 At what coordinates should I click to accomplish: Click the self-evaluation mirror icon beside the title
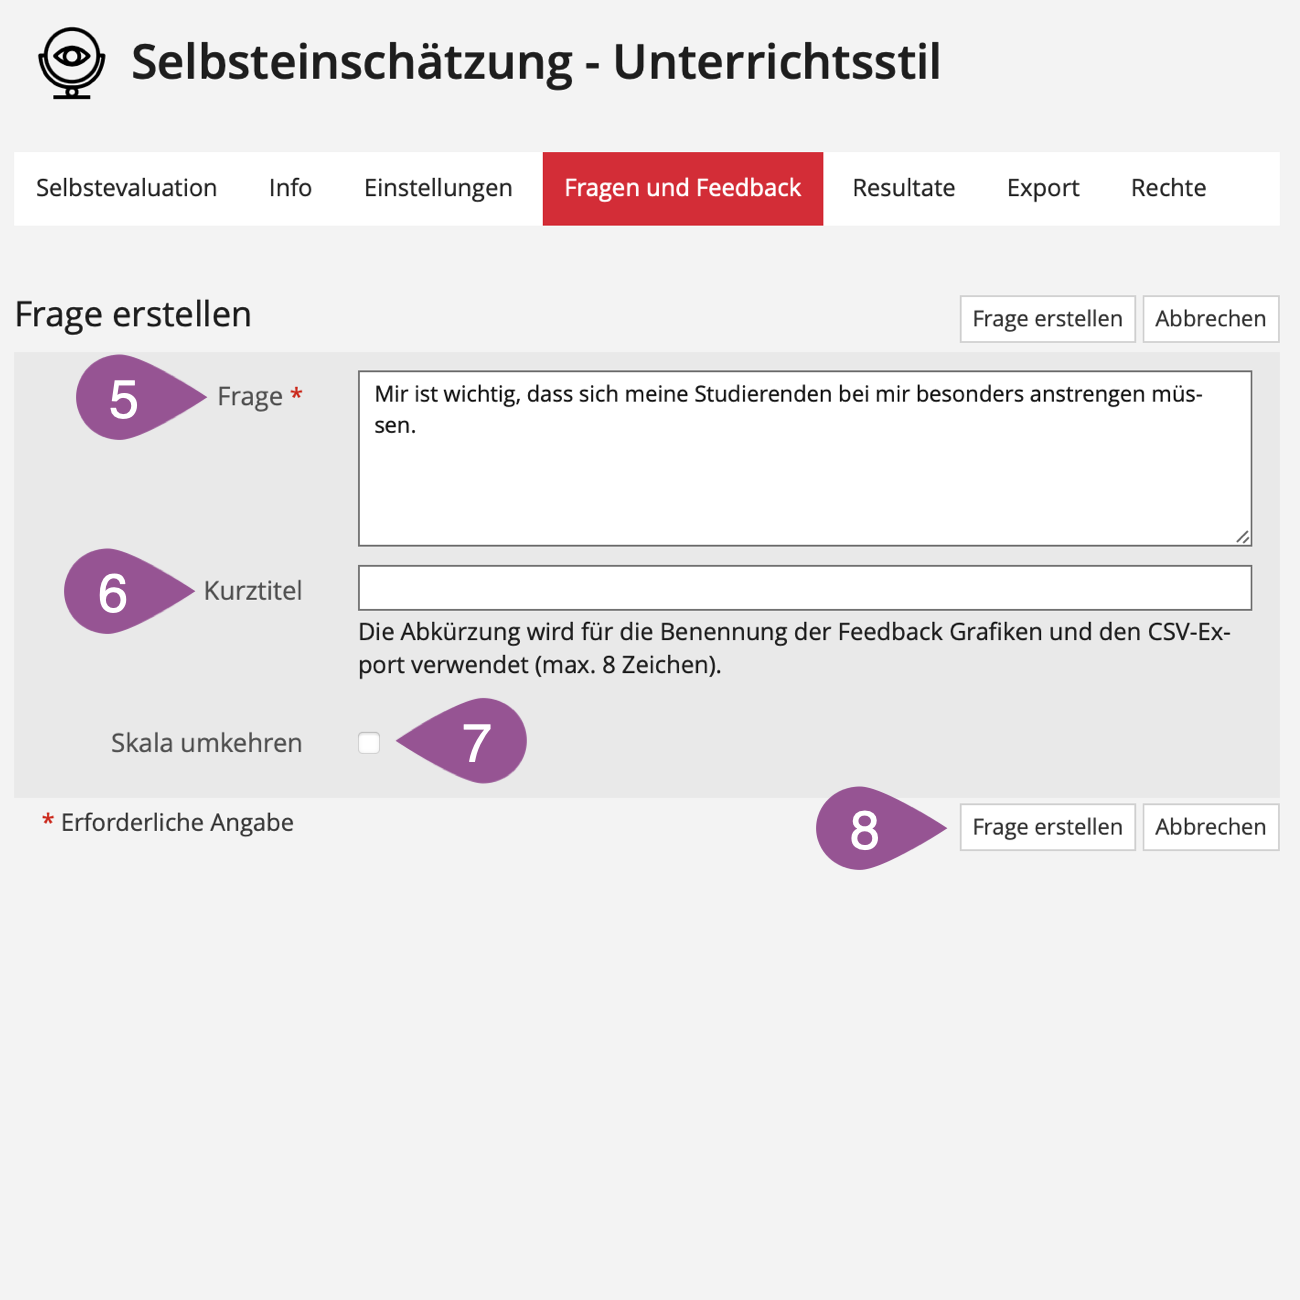tap(71, 62)
